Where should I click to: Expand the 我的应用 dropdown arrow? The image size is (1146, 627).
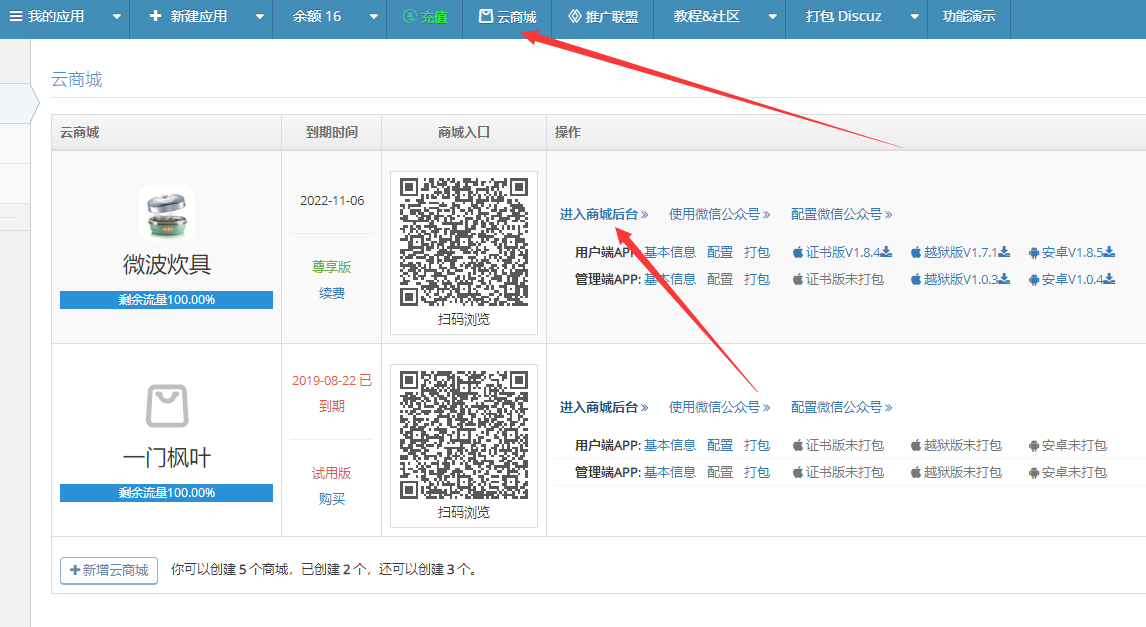pyautogui.click(x=116, y=17)
